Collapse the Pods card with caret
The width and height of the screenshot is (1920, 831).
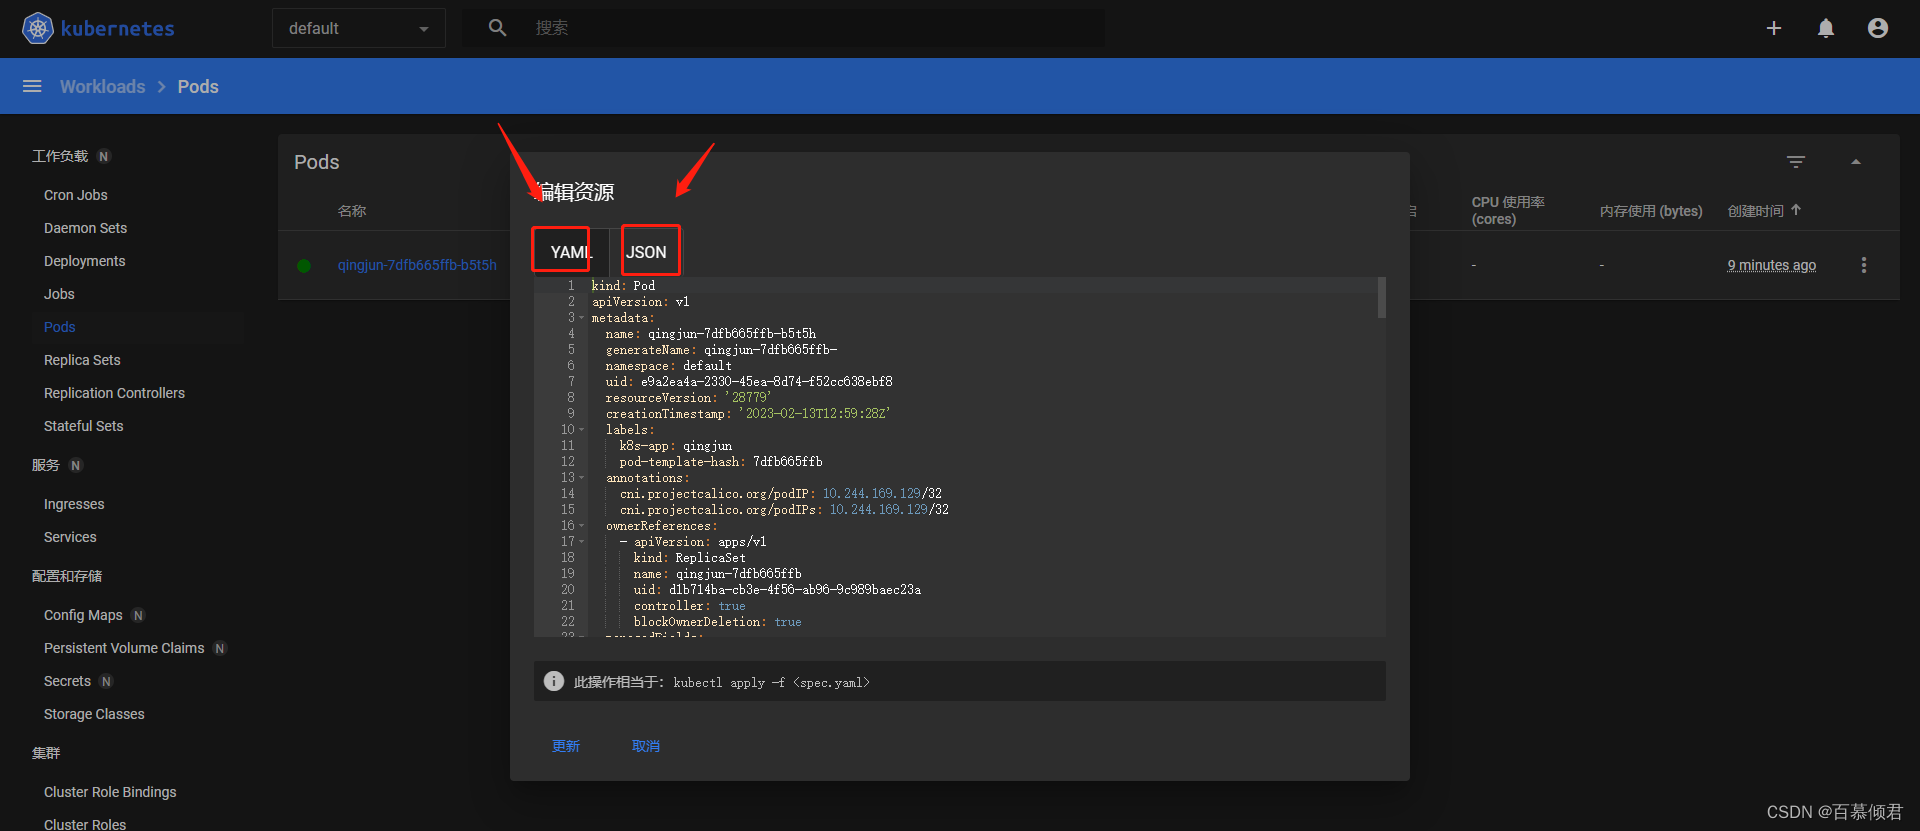[x=1856, y=162]
